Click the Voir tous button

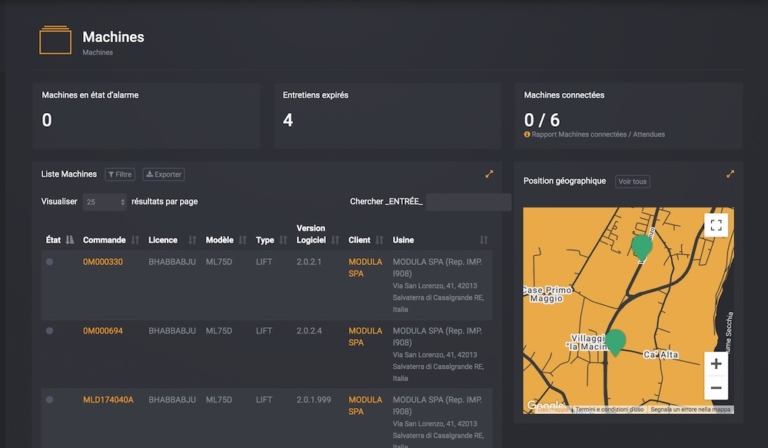[632, 181]
